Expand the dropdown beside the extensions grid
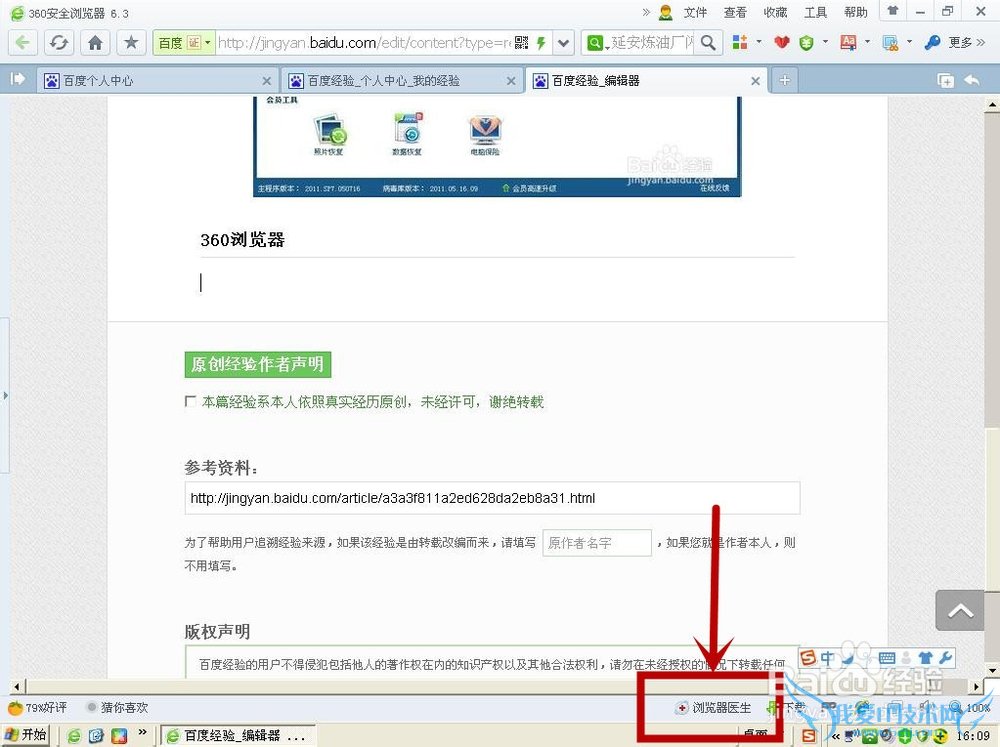 tap(759, 42)
